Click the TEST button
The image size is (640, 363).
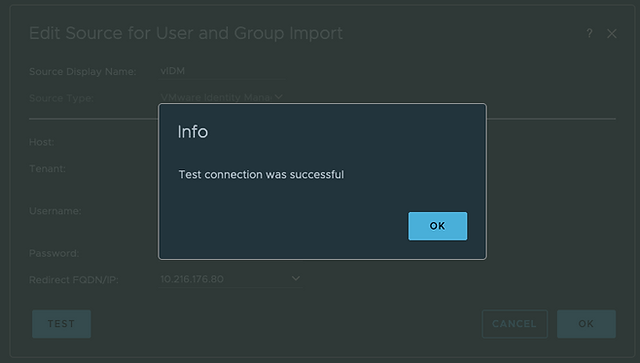pos(62,324)
